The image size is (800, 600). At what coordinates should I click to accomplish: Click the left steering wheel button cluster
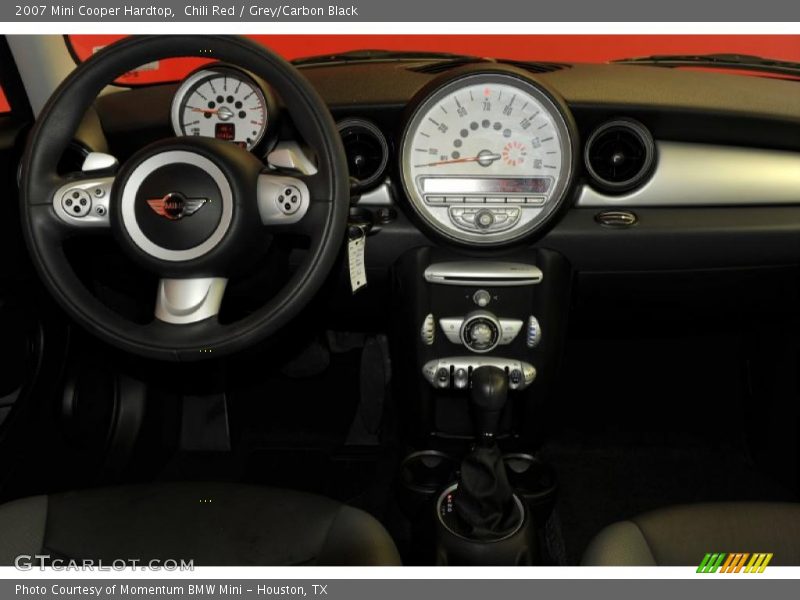(83, 202)
